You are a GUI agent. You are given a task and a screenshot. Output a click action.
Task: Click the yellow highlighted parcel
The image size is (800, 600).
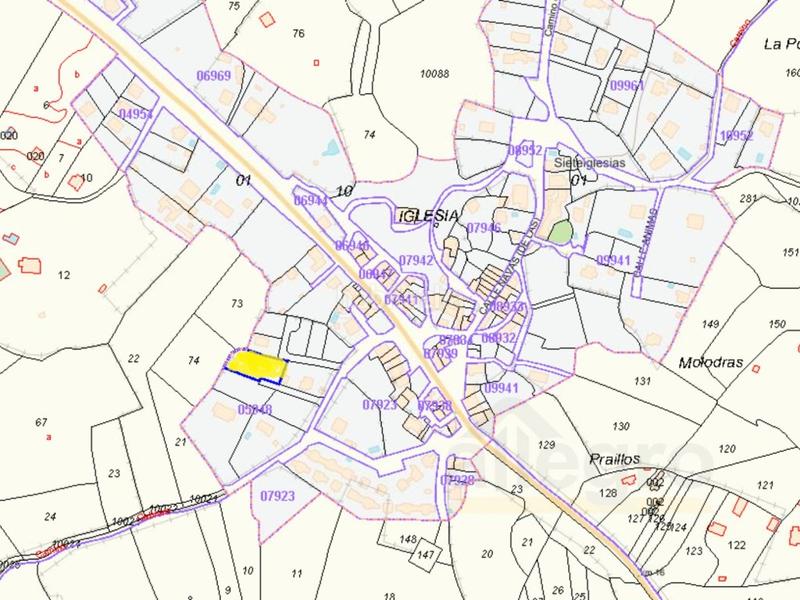point(255,366)
